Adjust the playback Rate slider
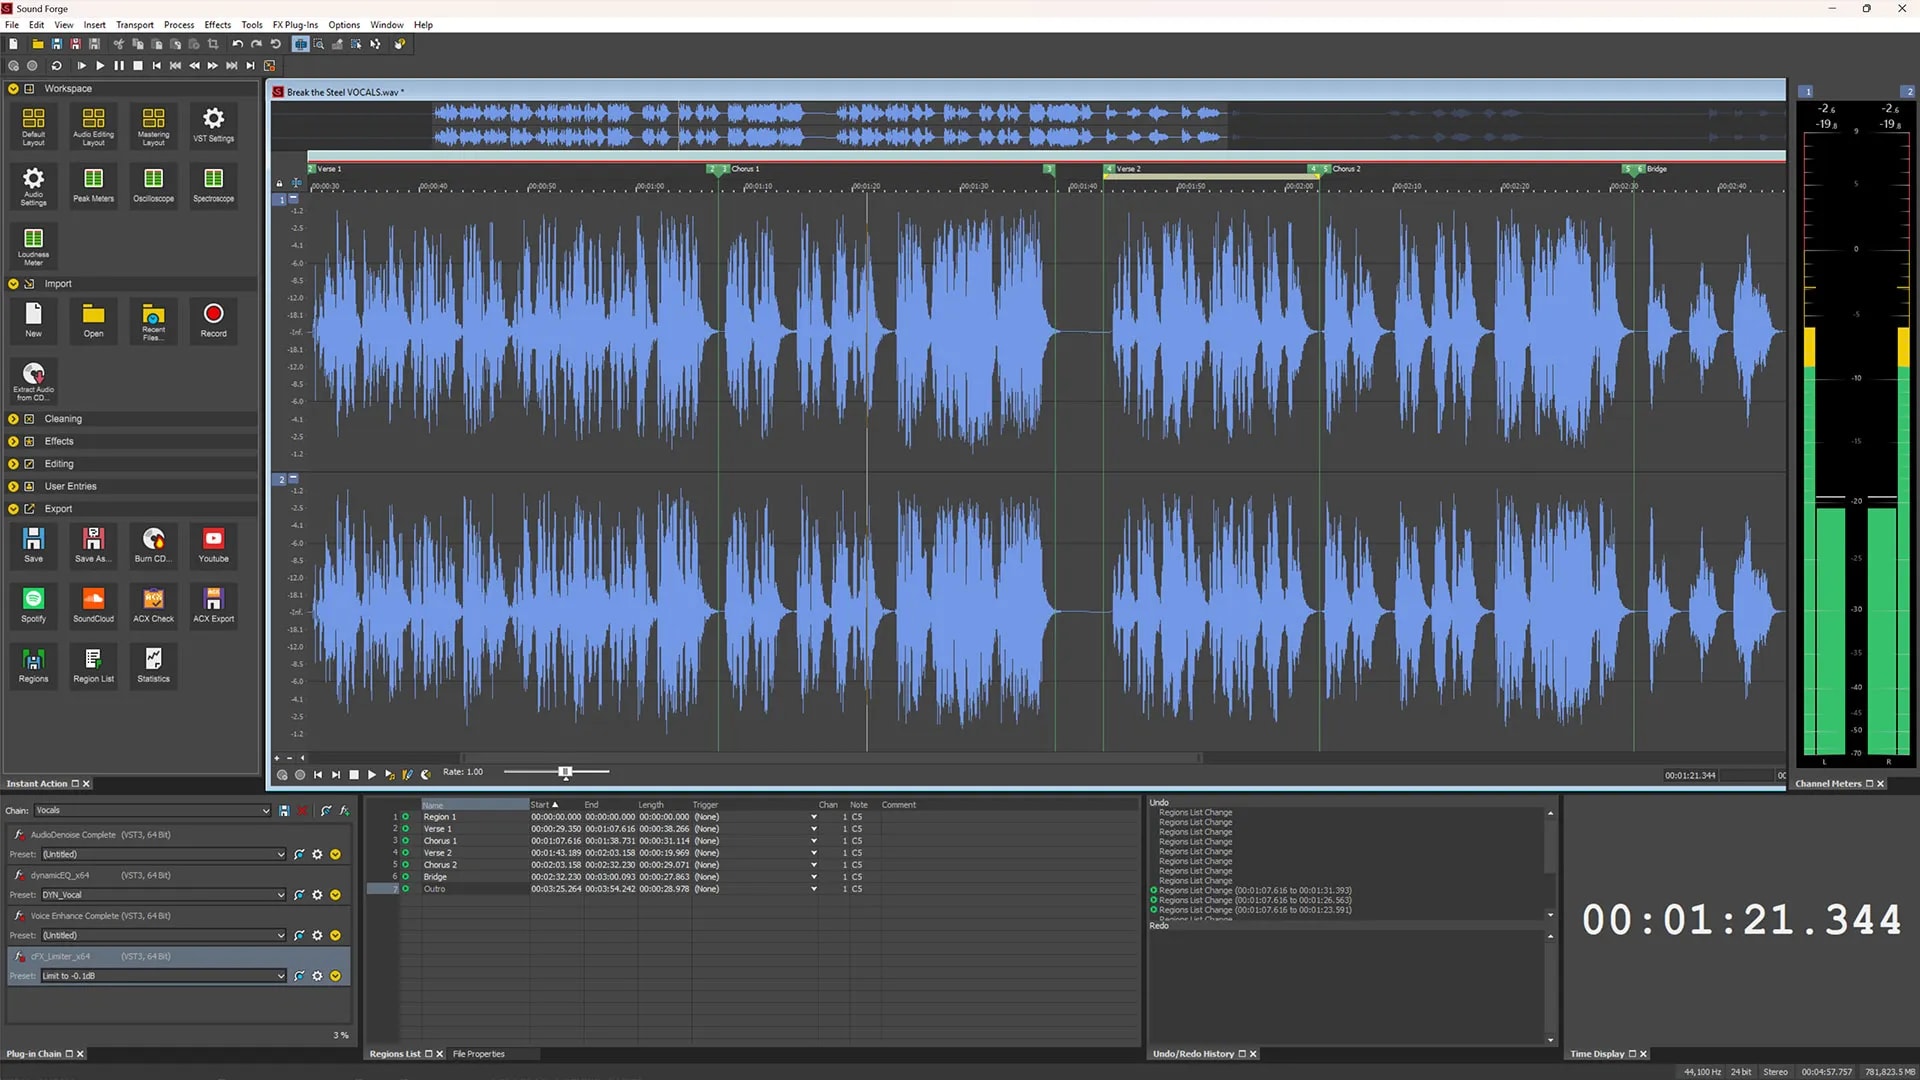Image resolution: width=1920 pixels, height=1080 pixels. point(565,772)
